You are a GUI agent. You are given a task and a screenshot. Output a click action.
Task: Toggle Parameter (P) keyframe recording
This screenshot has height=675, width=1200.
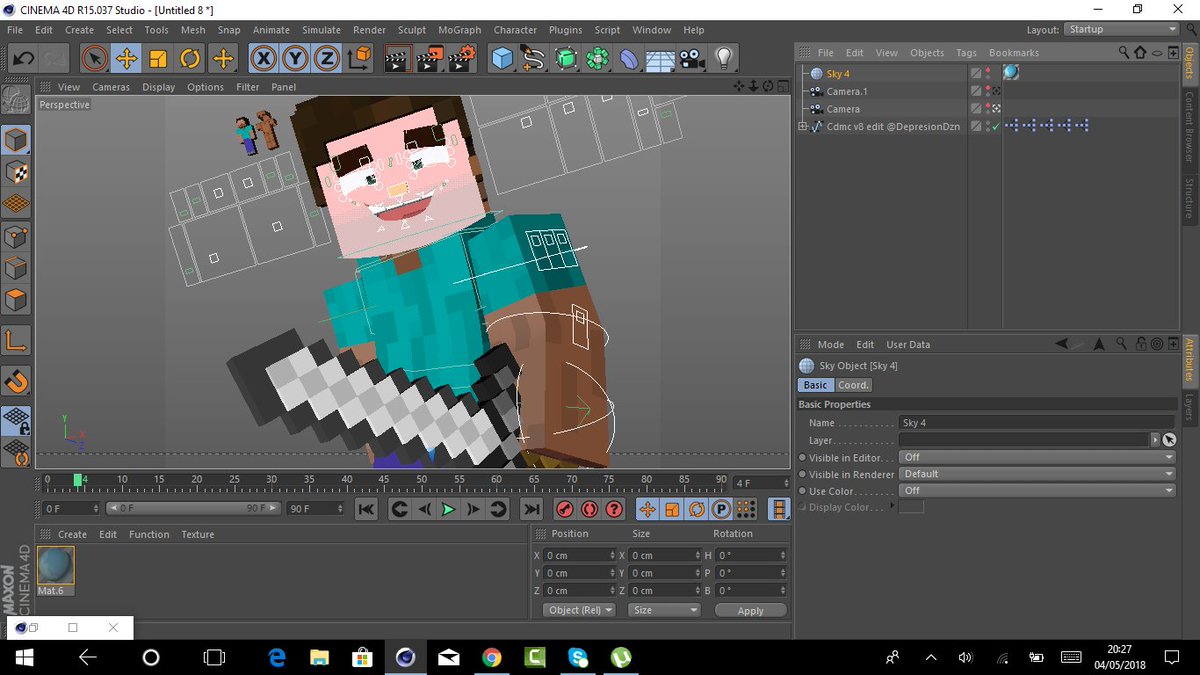721,510
